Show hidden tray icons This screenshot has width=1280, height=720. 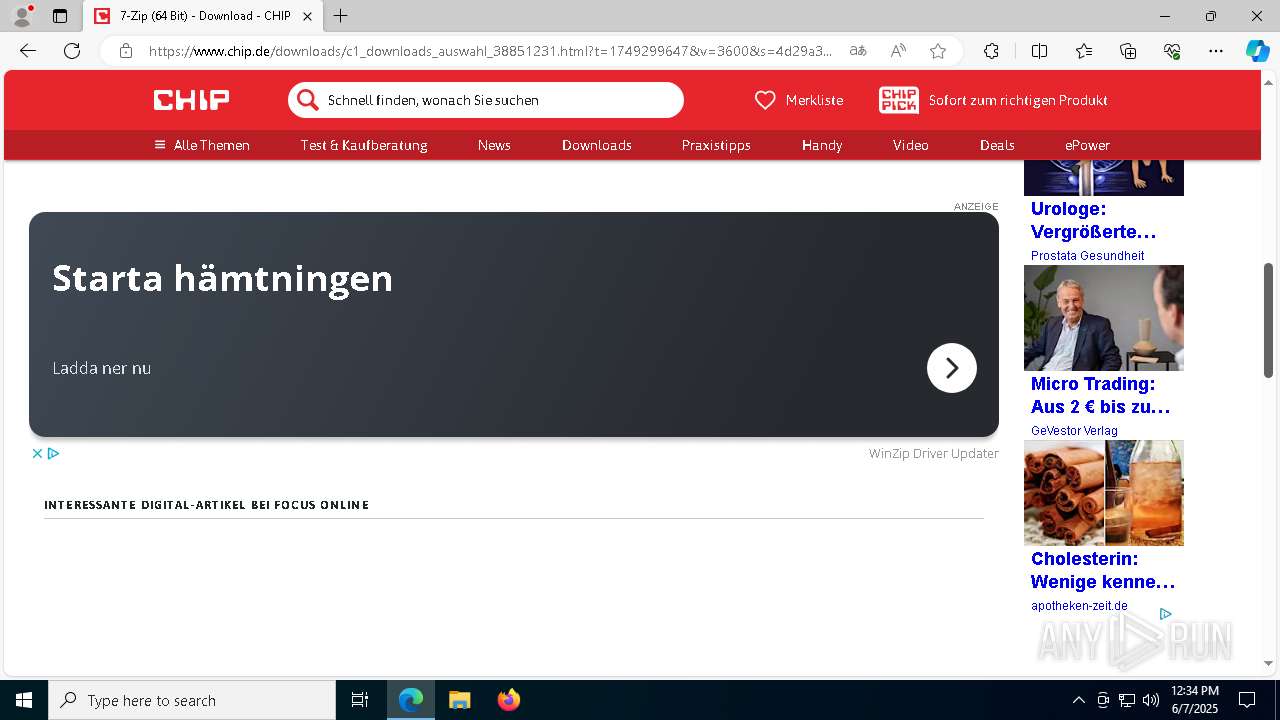point(1078,700)
